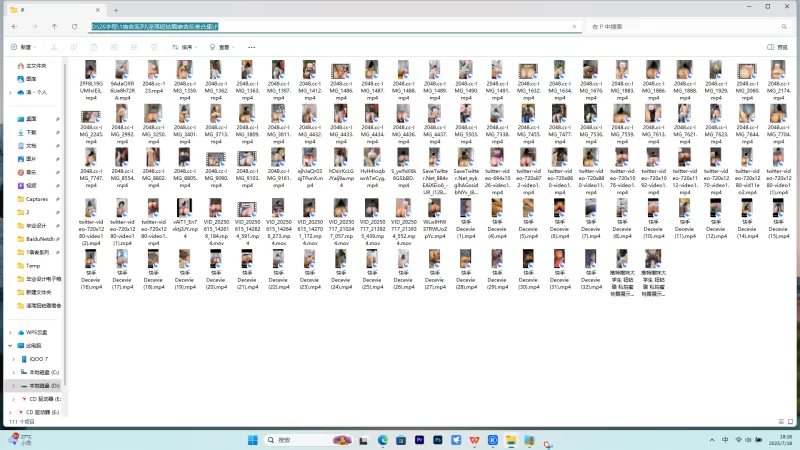Open Adobe Photoshop from the taskbar

pos(438,440)
